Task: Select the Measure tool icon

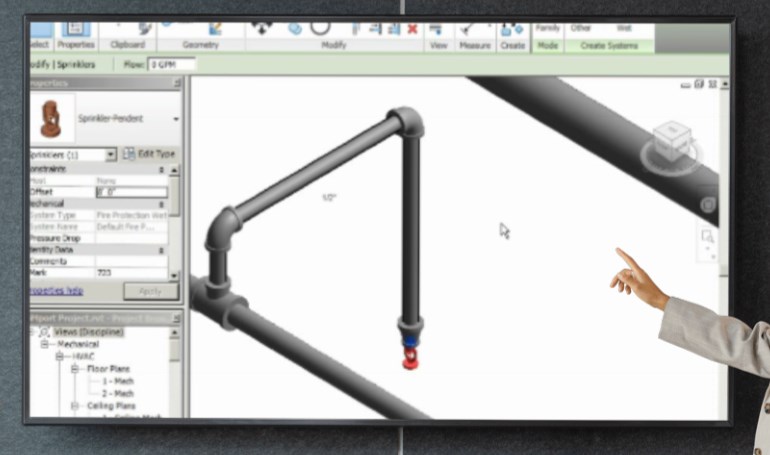Action: point(467,29)
